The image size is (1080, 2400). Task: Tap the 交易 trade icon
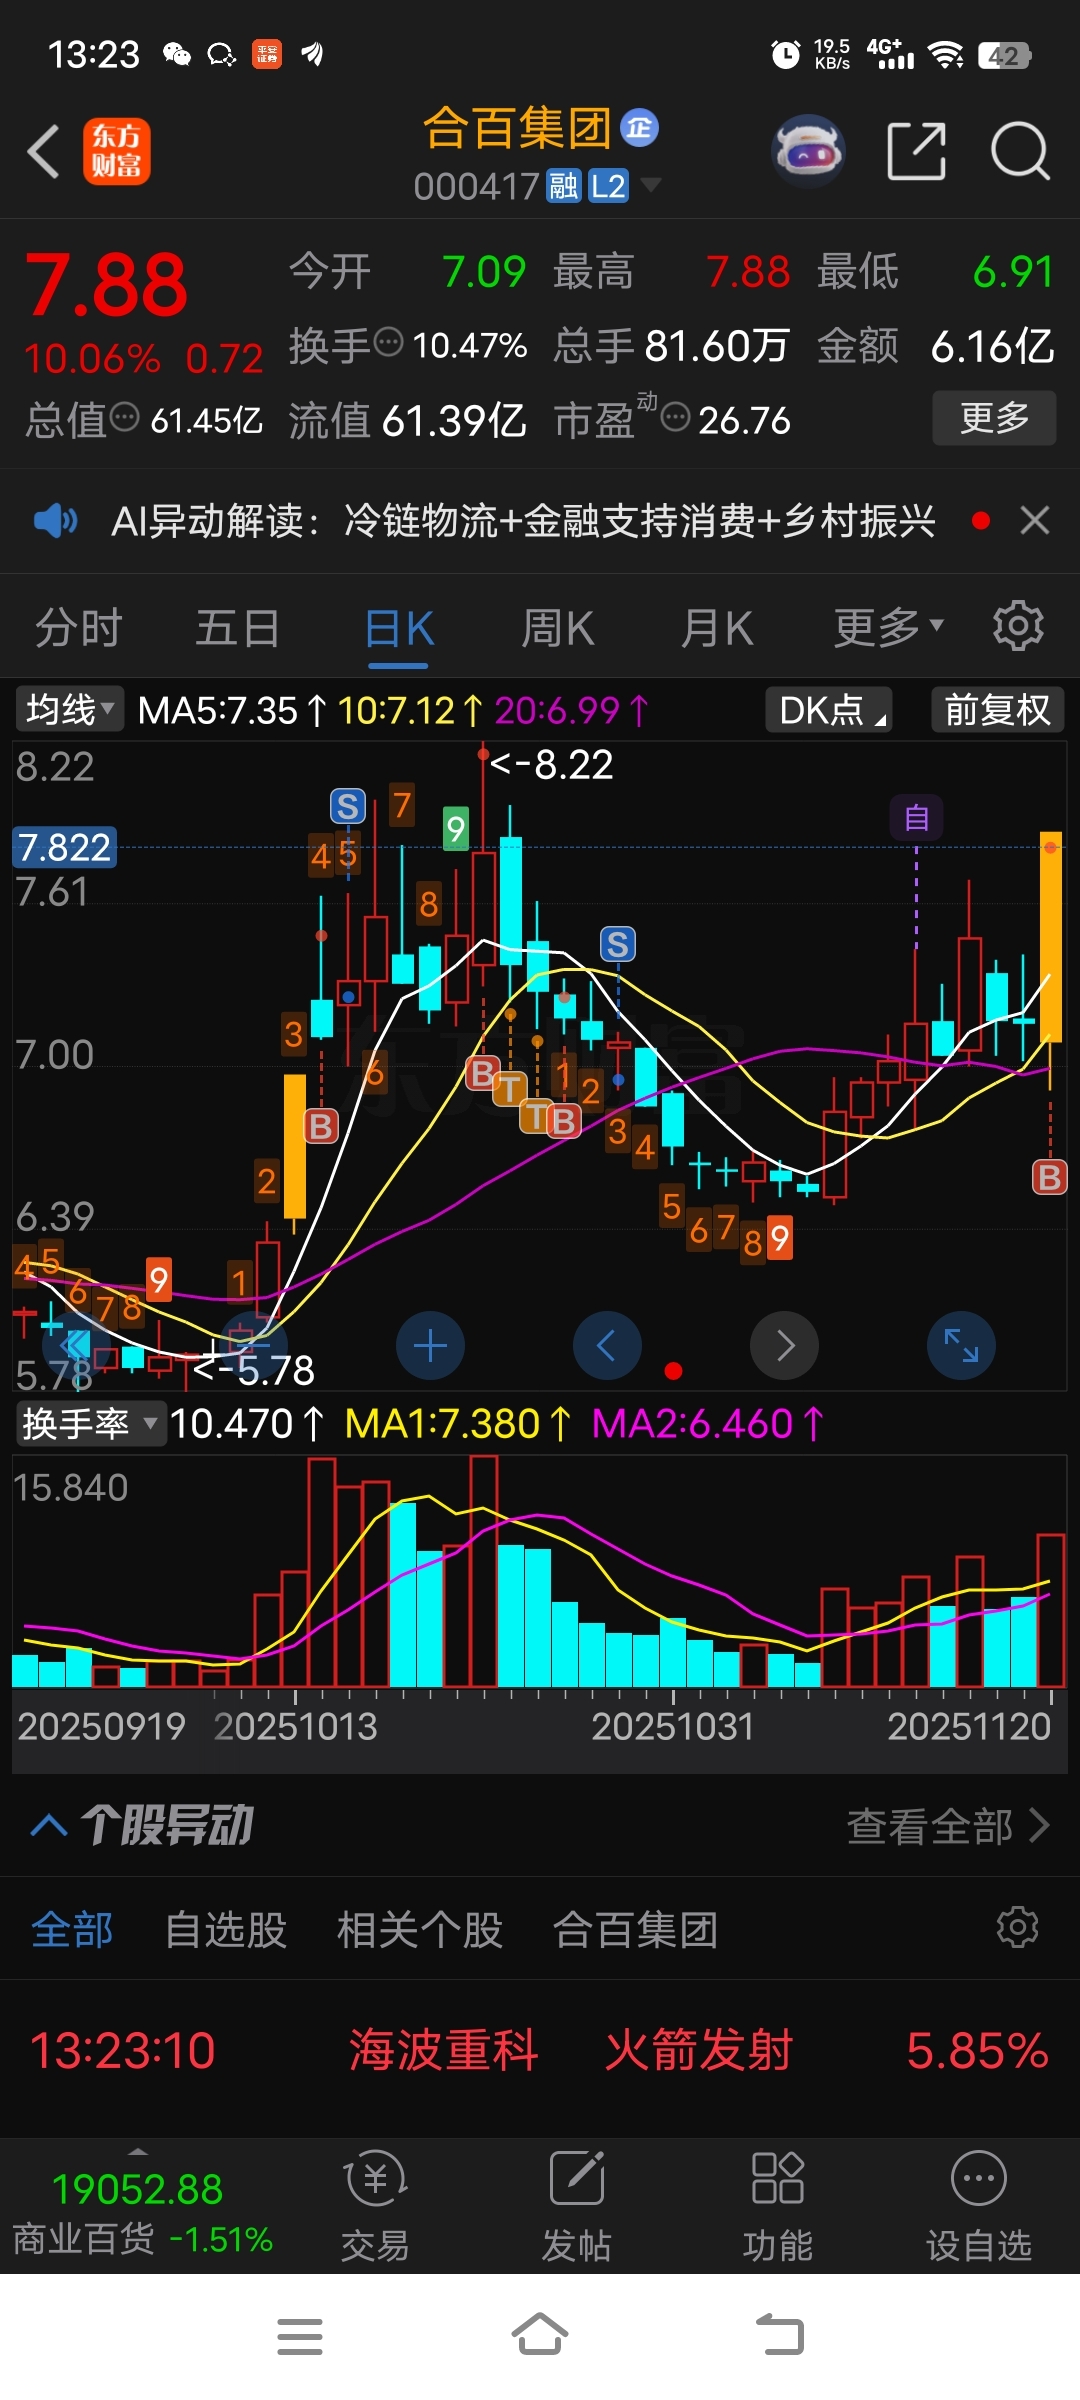tap(376, 2207)
